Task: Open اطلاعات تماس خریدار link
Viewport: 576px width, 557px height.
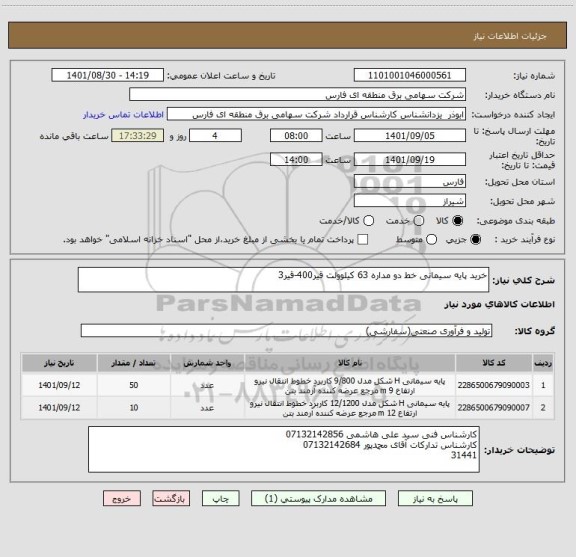Action: tap(123, 115)
